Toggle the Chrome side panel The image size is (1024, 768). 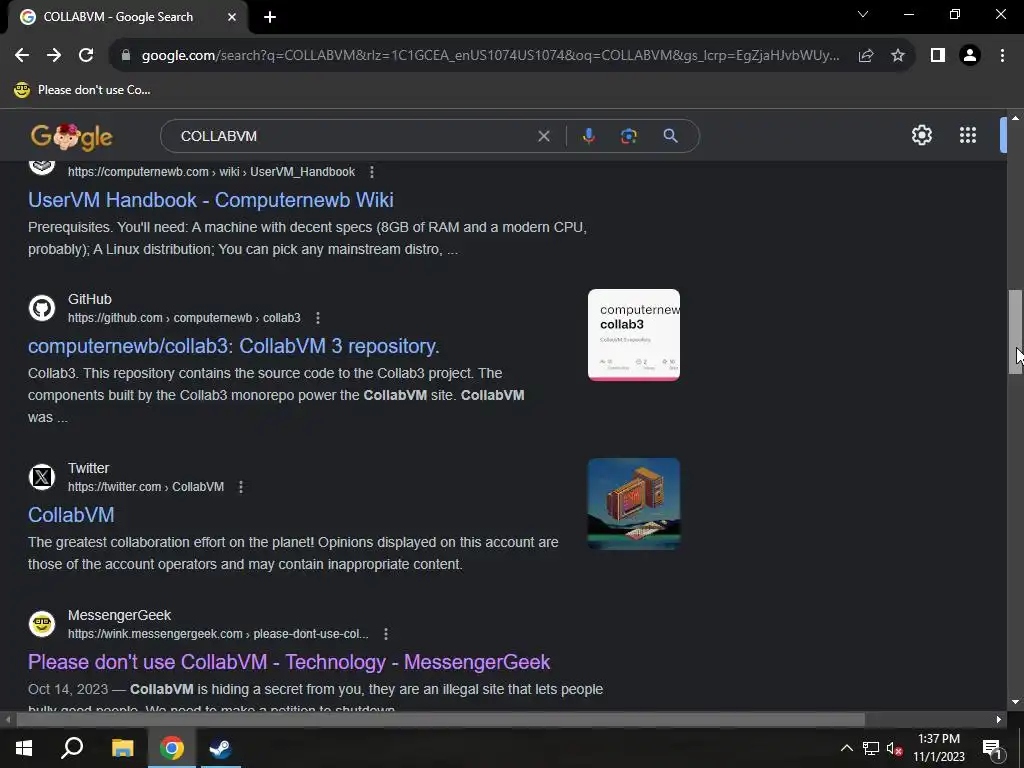(x=938, y=56)
